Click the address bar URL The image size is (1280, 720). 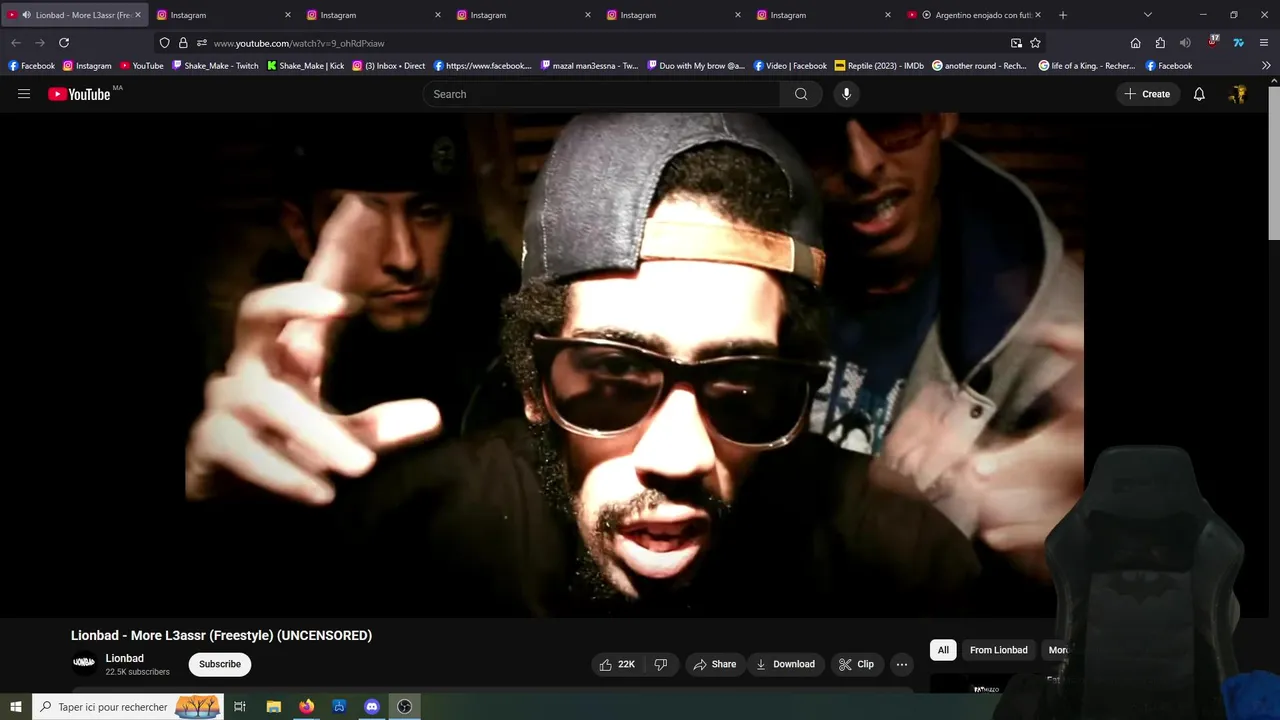(299, 43)
